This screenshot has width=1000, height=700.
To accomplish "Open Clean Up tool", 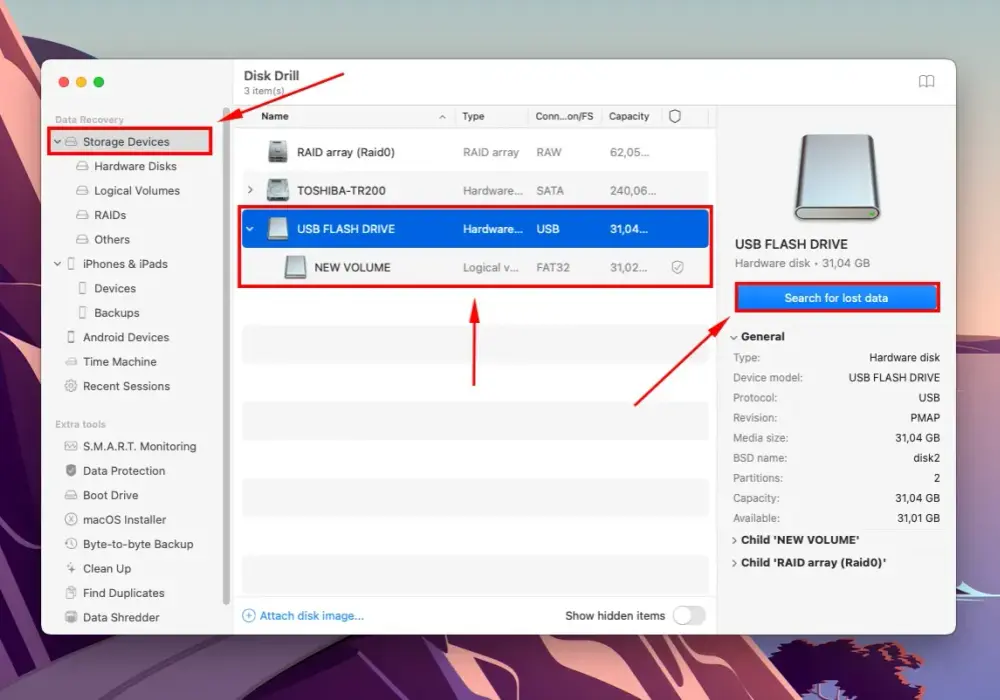I will [x=107, y=568].
